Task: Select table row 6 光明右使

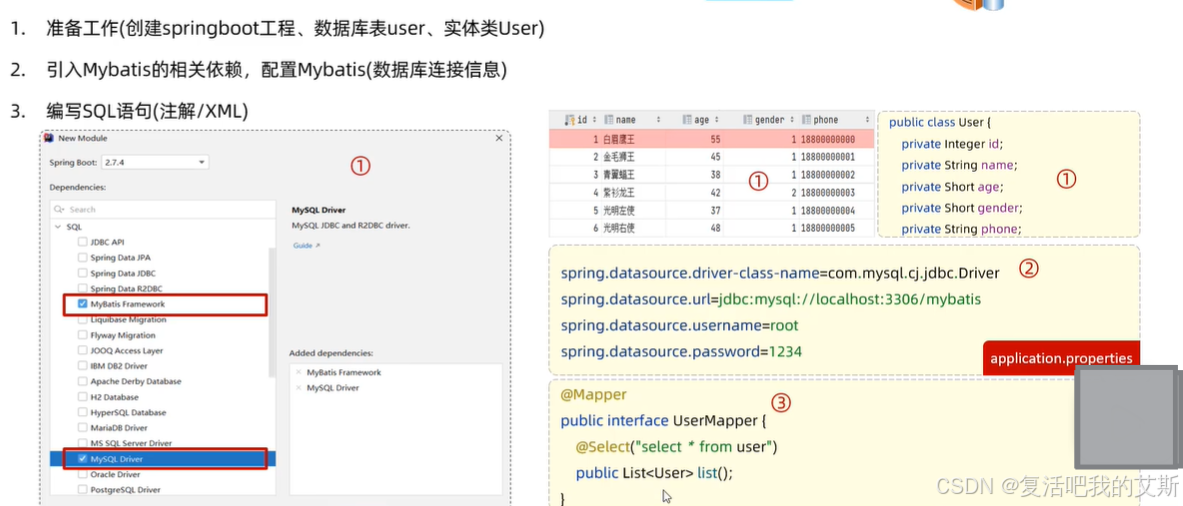Action: click(712, 228)
